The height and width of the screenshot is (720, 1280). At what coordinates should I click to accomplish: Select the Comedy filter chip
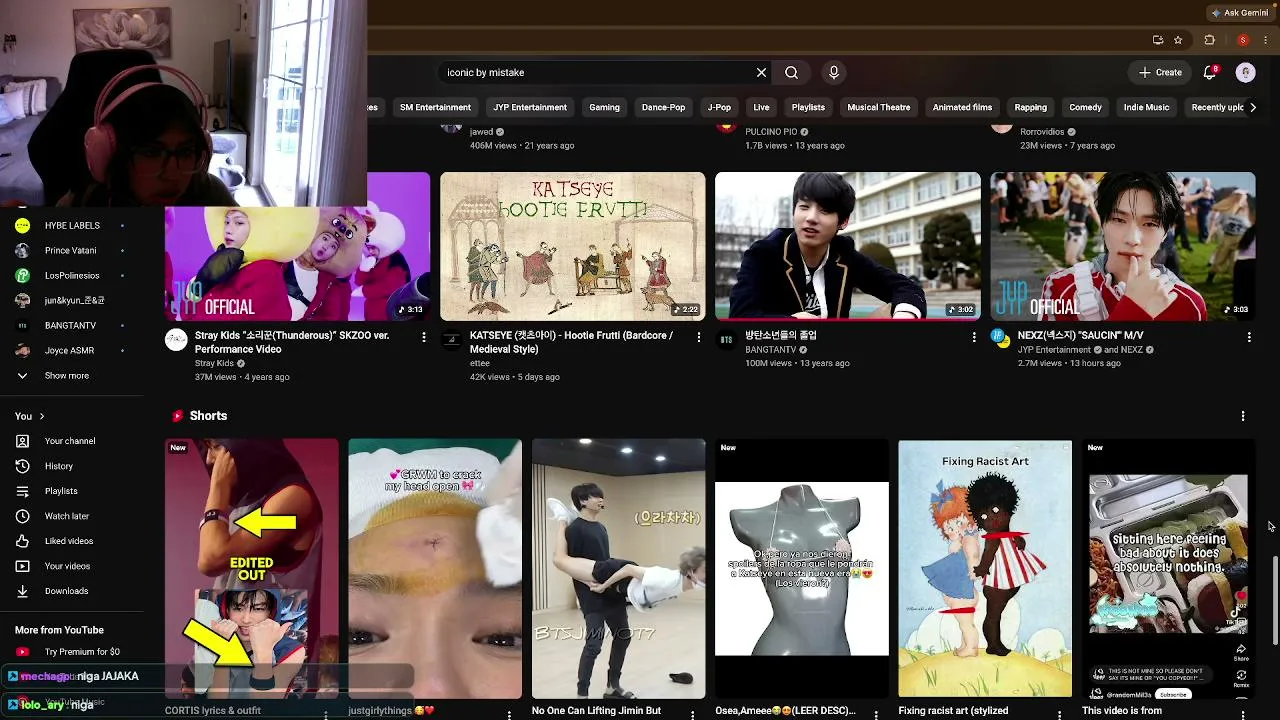1085,107
